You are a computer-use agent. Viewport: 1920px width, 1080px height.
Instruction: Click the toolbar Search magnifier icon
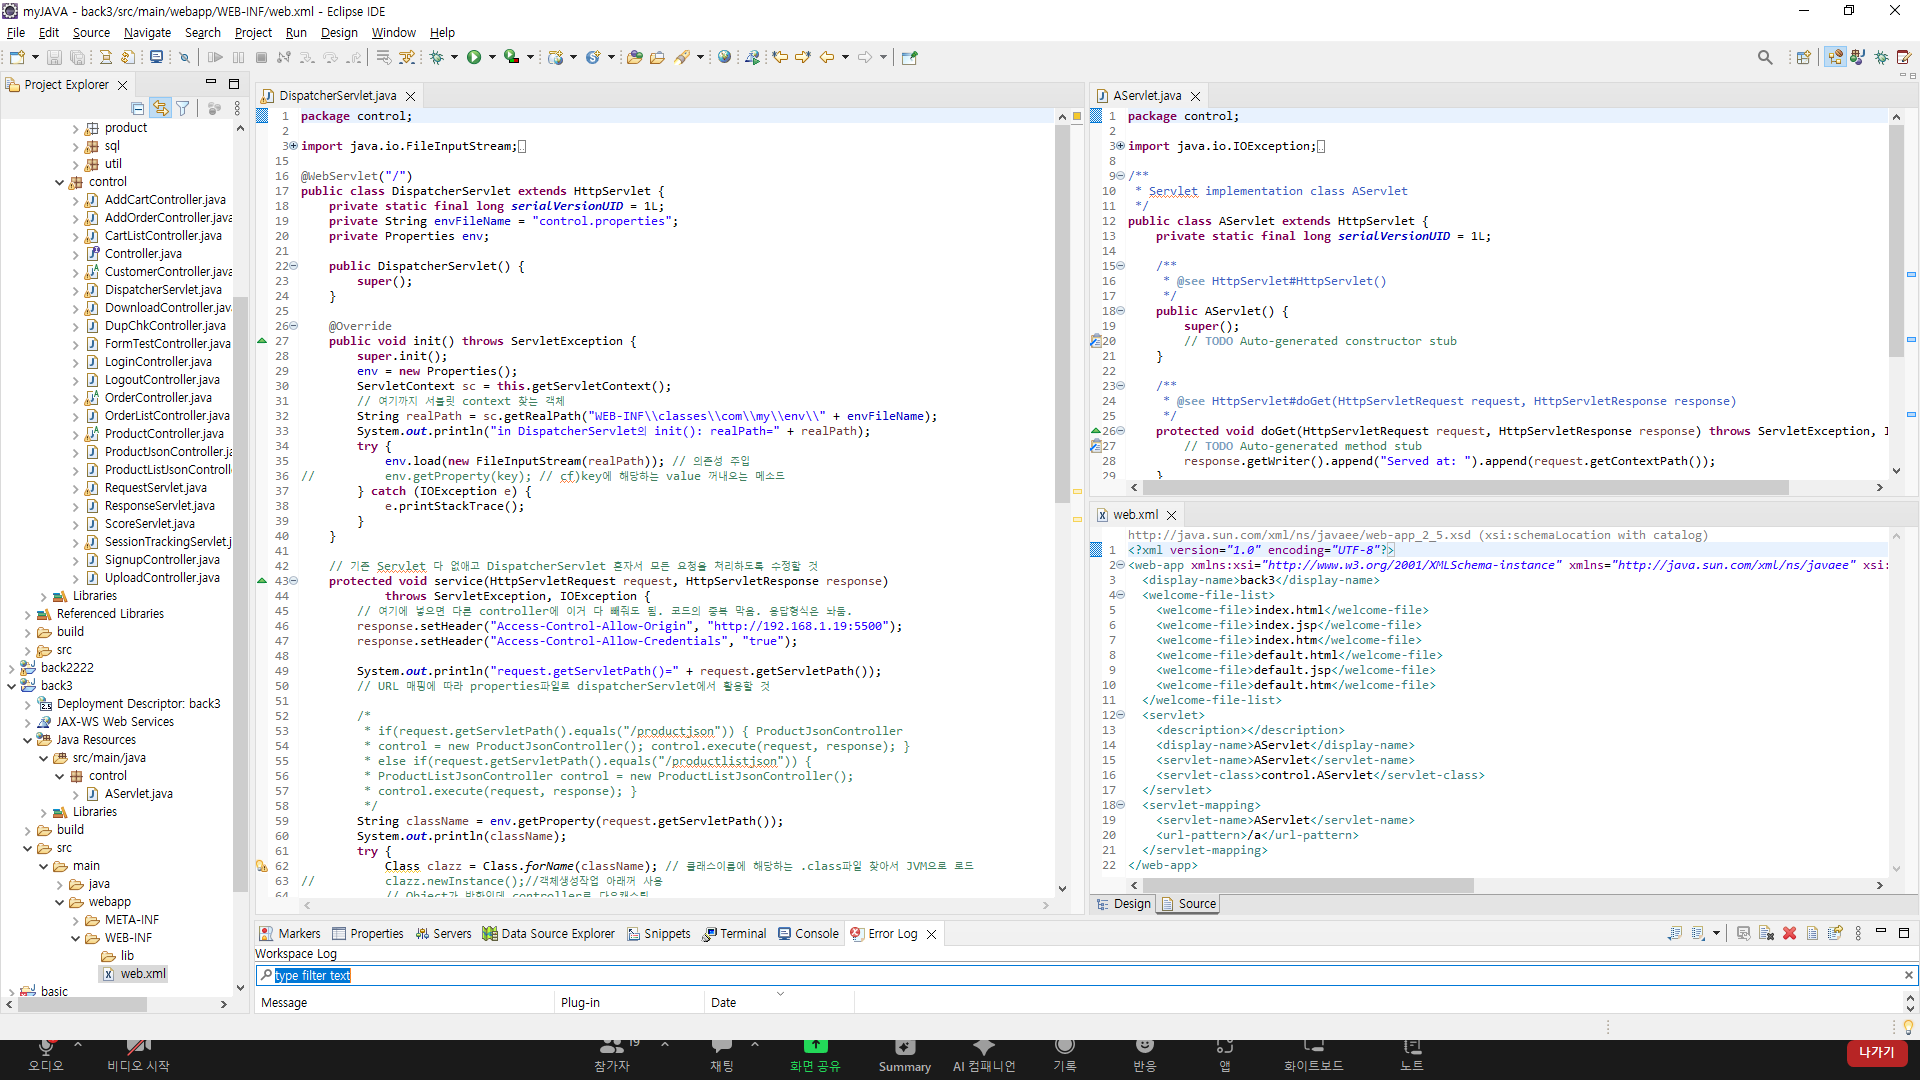coord(1765,58)
